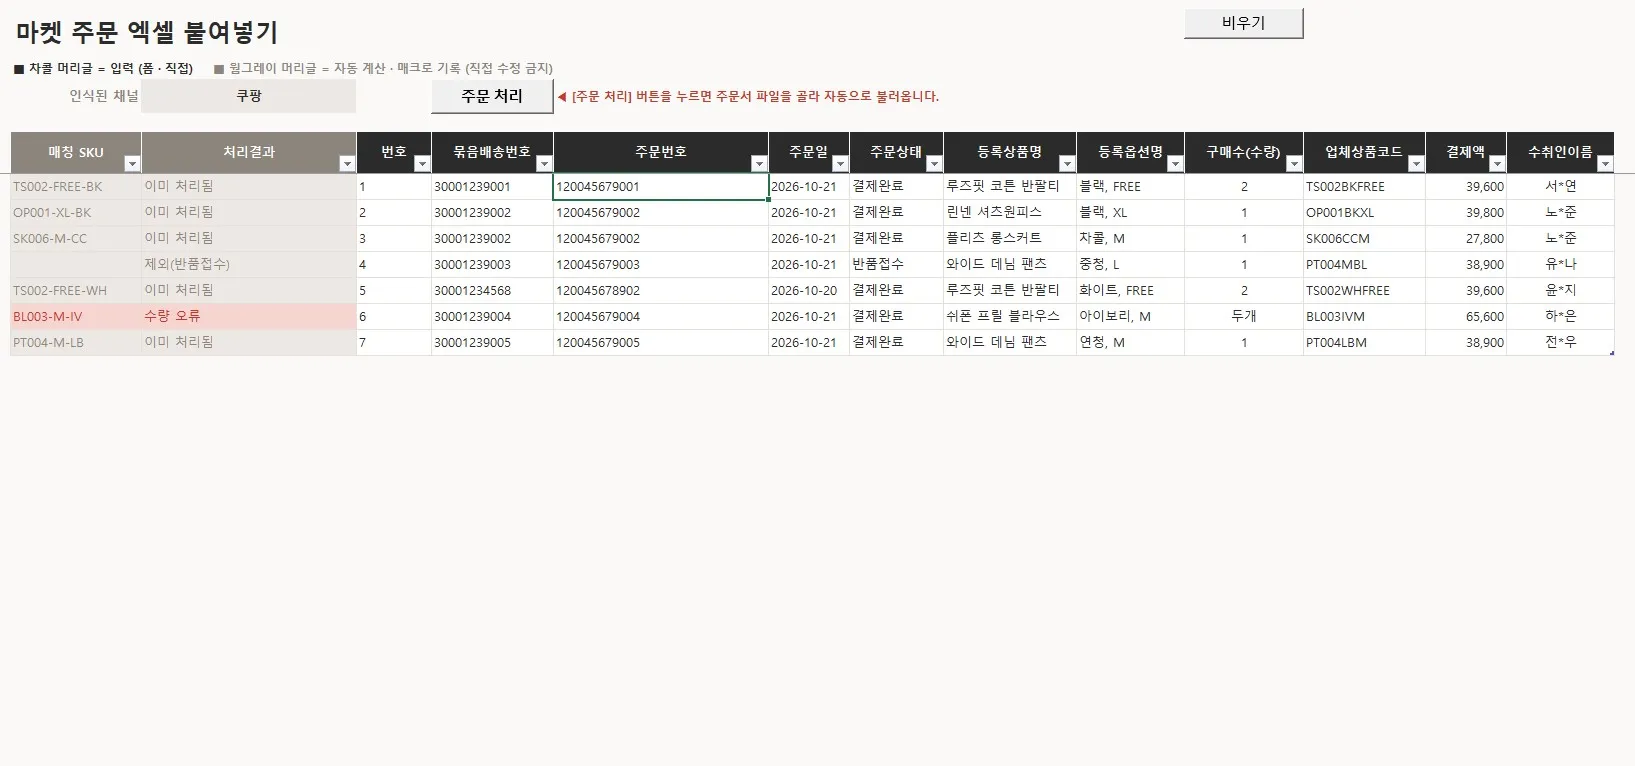Image resolution: width=1635 pixels, height=766 pixels.
Task: Select quantity cell showing 두개
Action: pyautogui.click(x=1244, y=317)
